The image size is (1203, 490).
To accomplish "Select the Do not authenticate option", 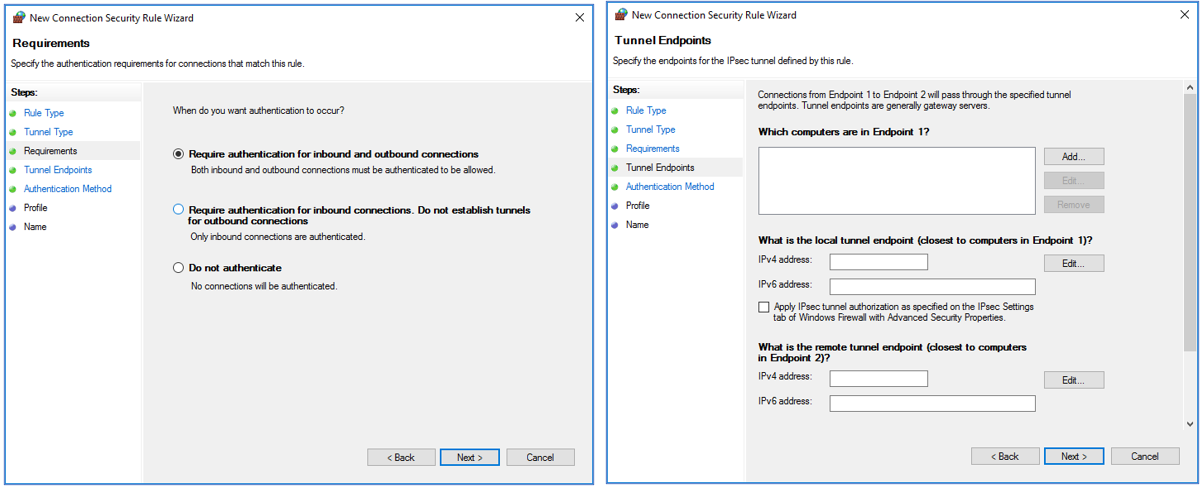I will pos(178,268).
